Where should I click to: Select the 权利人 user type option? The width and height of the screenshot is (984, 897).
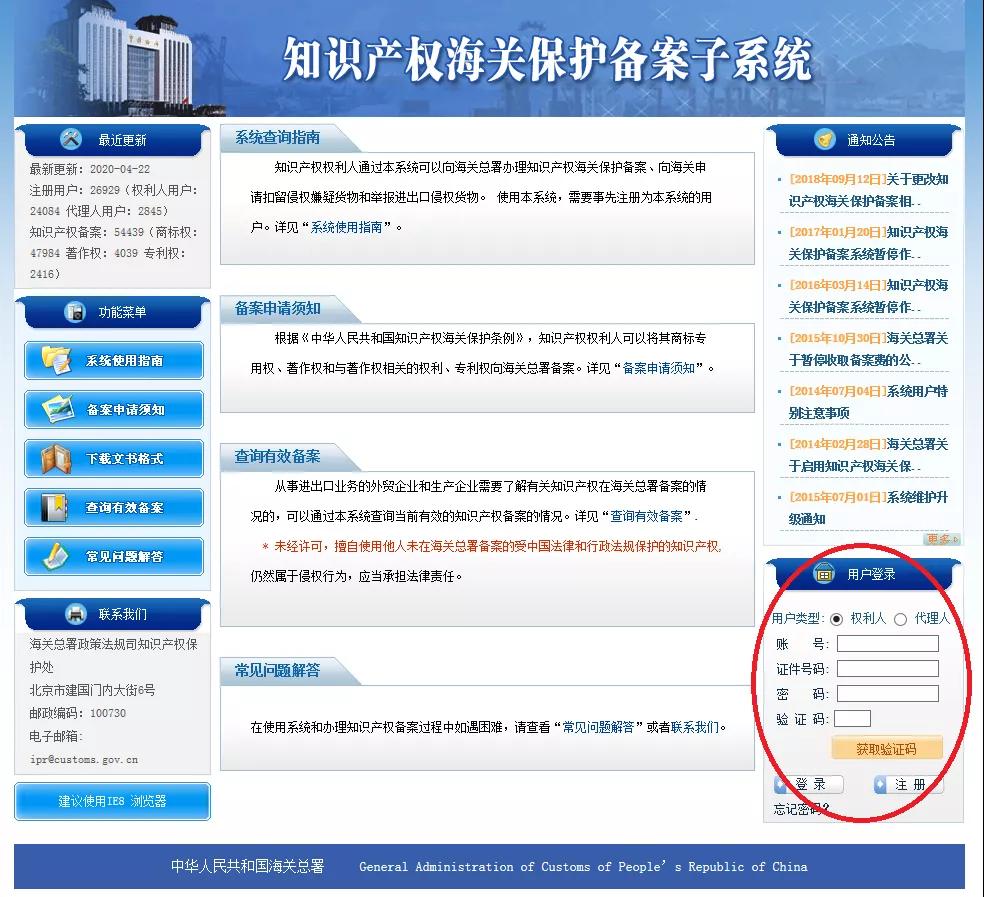836,619
